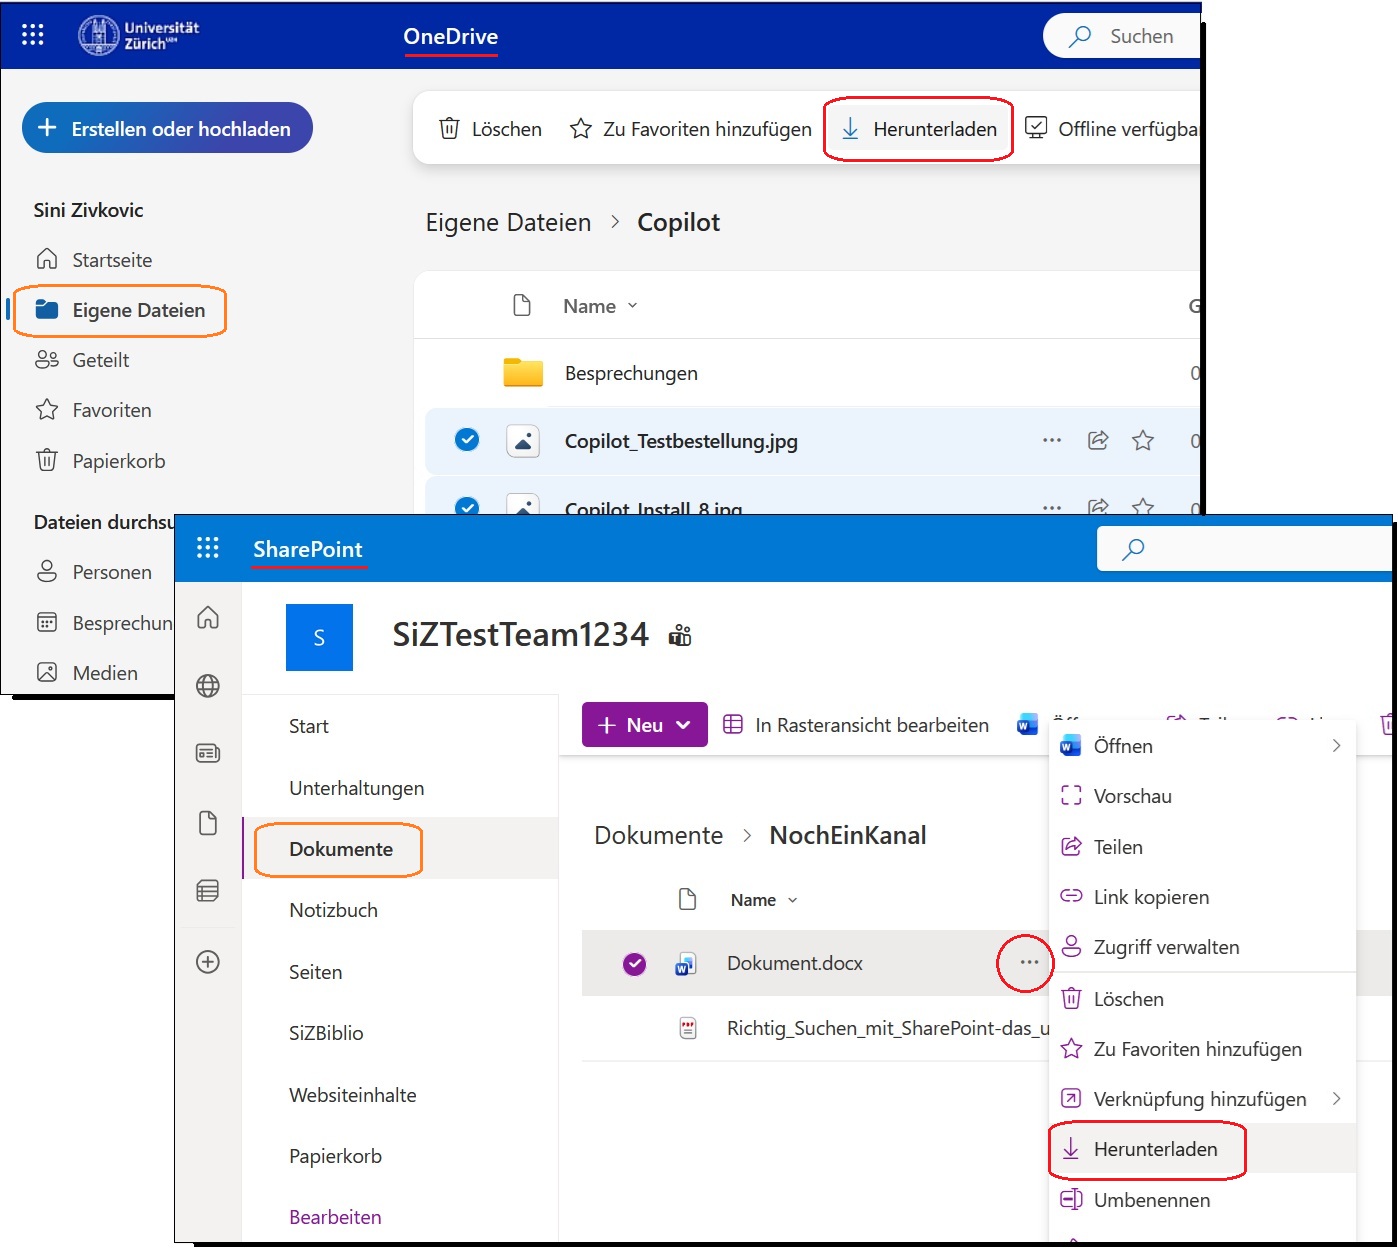Viewport: 1398px width, 1248px height.
Task: Click the search magnifier in the SharePoint bar
Action: click(1133, 548)
